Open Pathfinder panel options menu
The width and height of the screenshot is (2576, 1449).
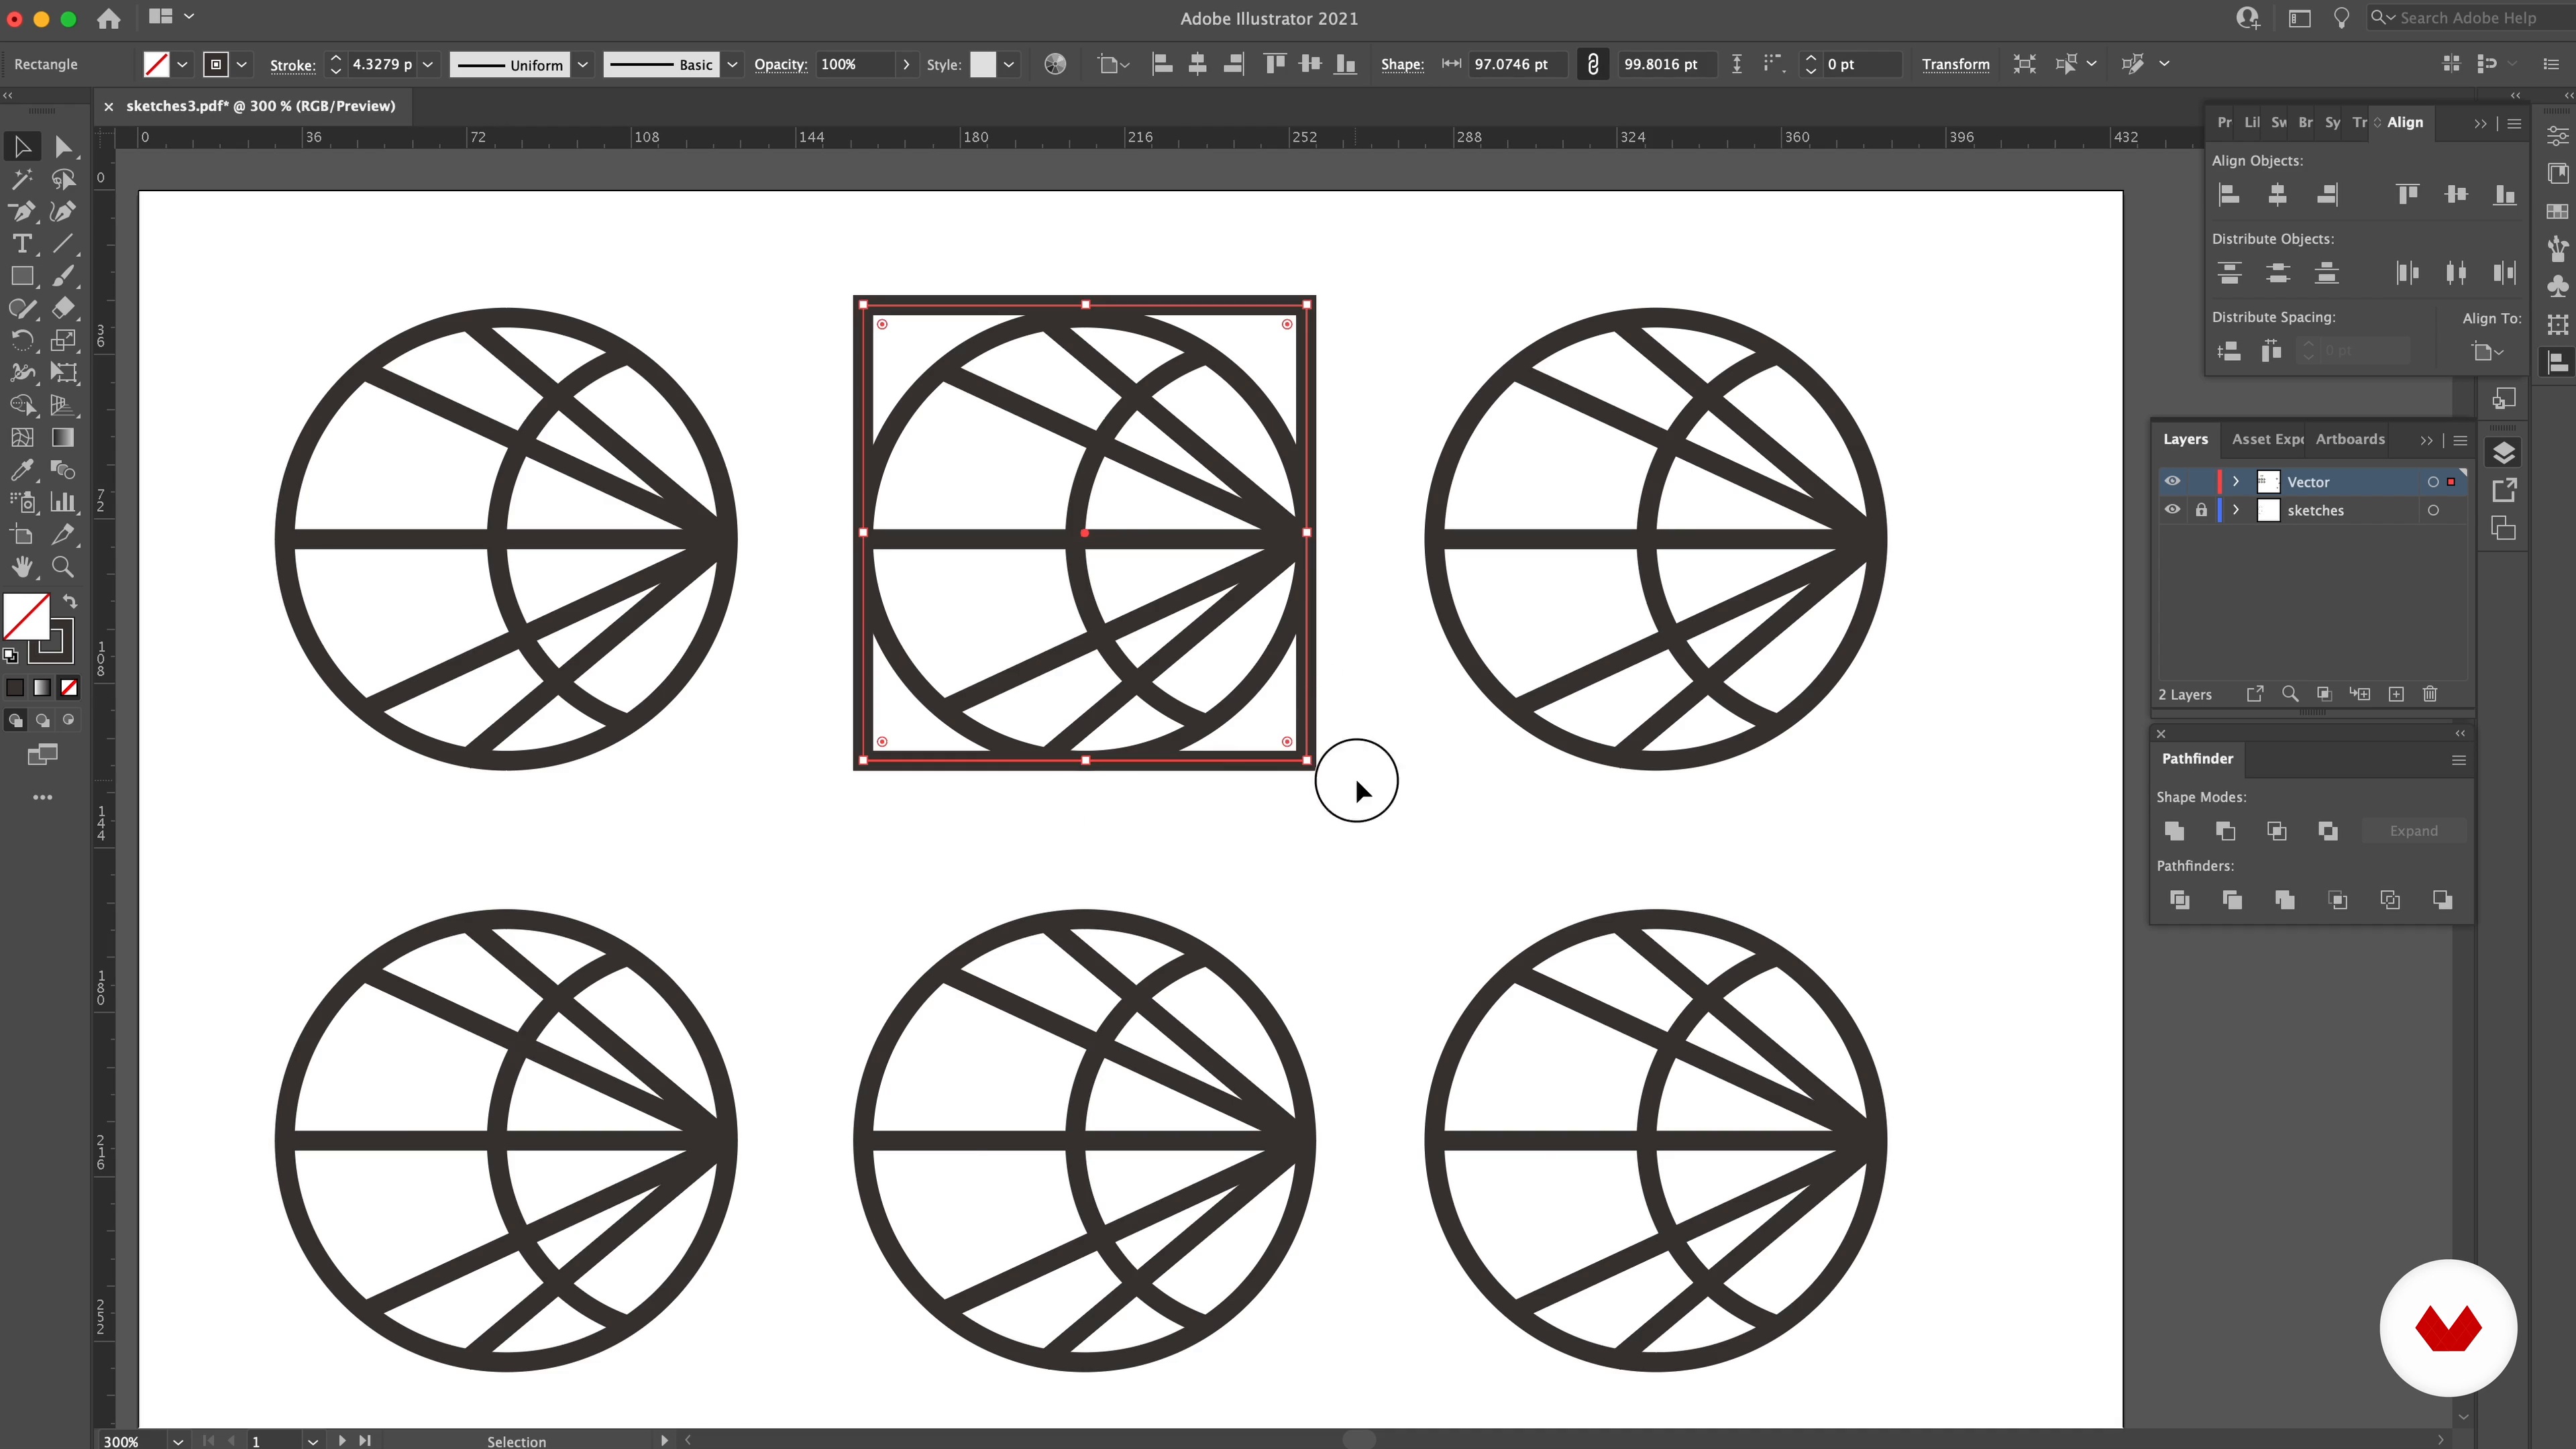2458,760
